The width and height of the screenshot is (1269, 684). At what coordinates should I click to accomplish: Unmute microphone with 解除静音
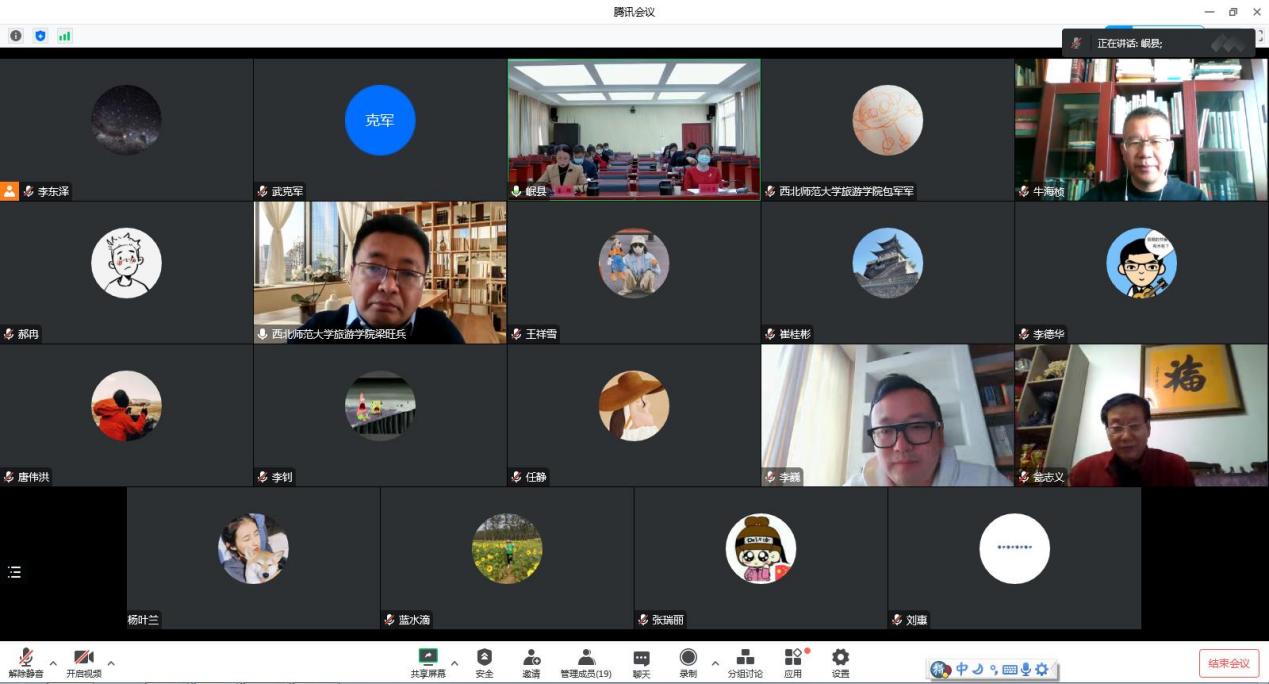[x=26, y=661]
